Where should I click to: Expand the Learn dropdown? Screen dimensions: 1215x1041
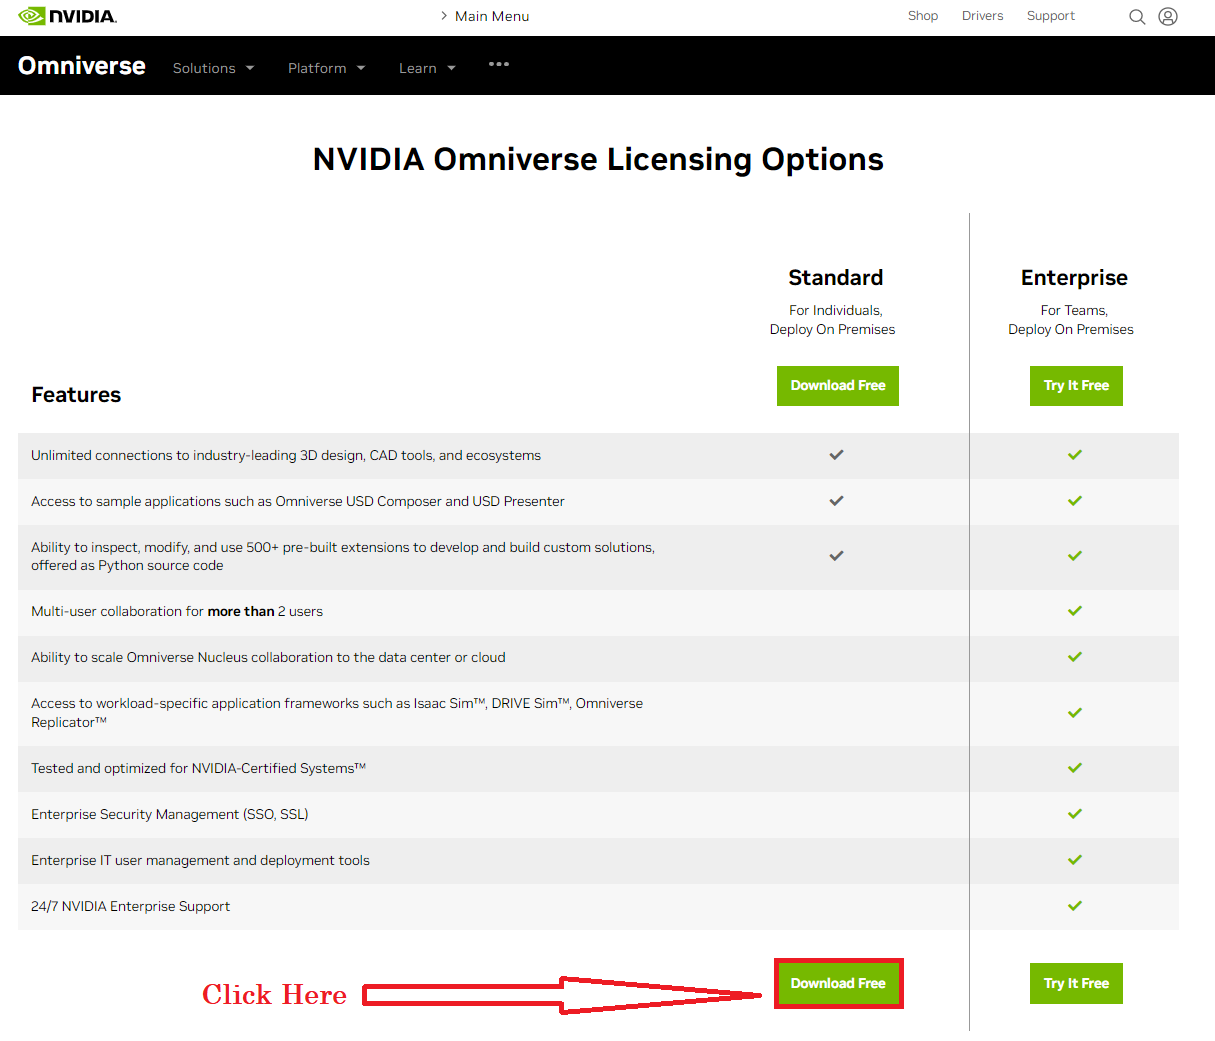click(427, 68)
